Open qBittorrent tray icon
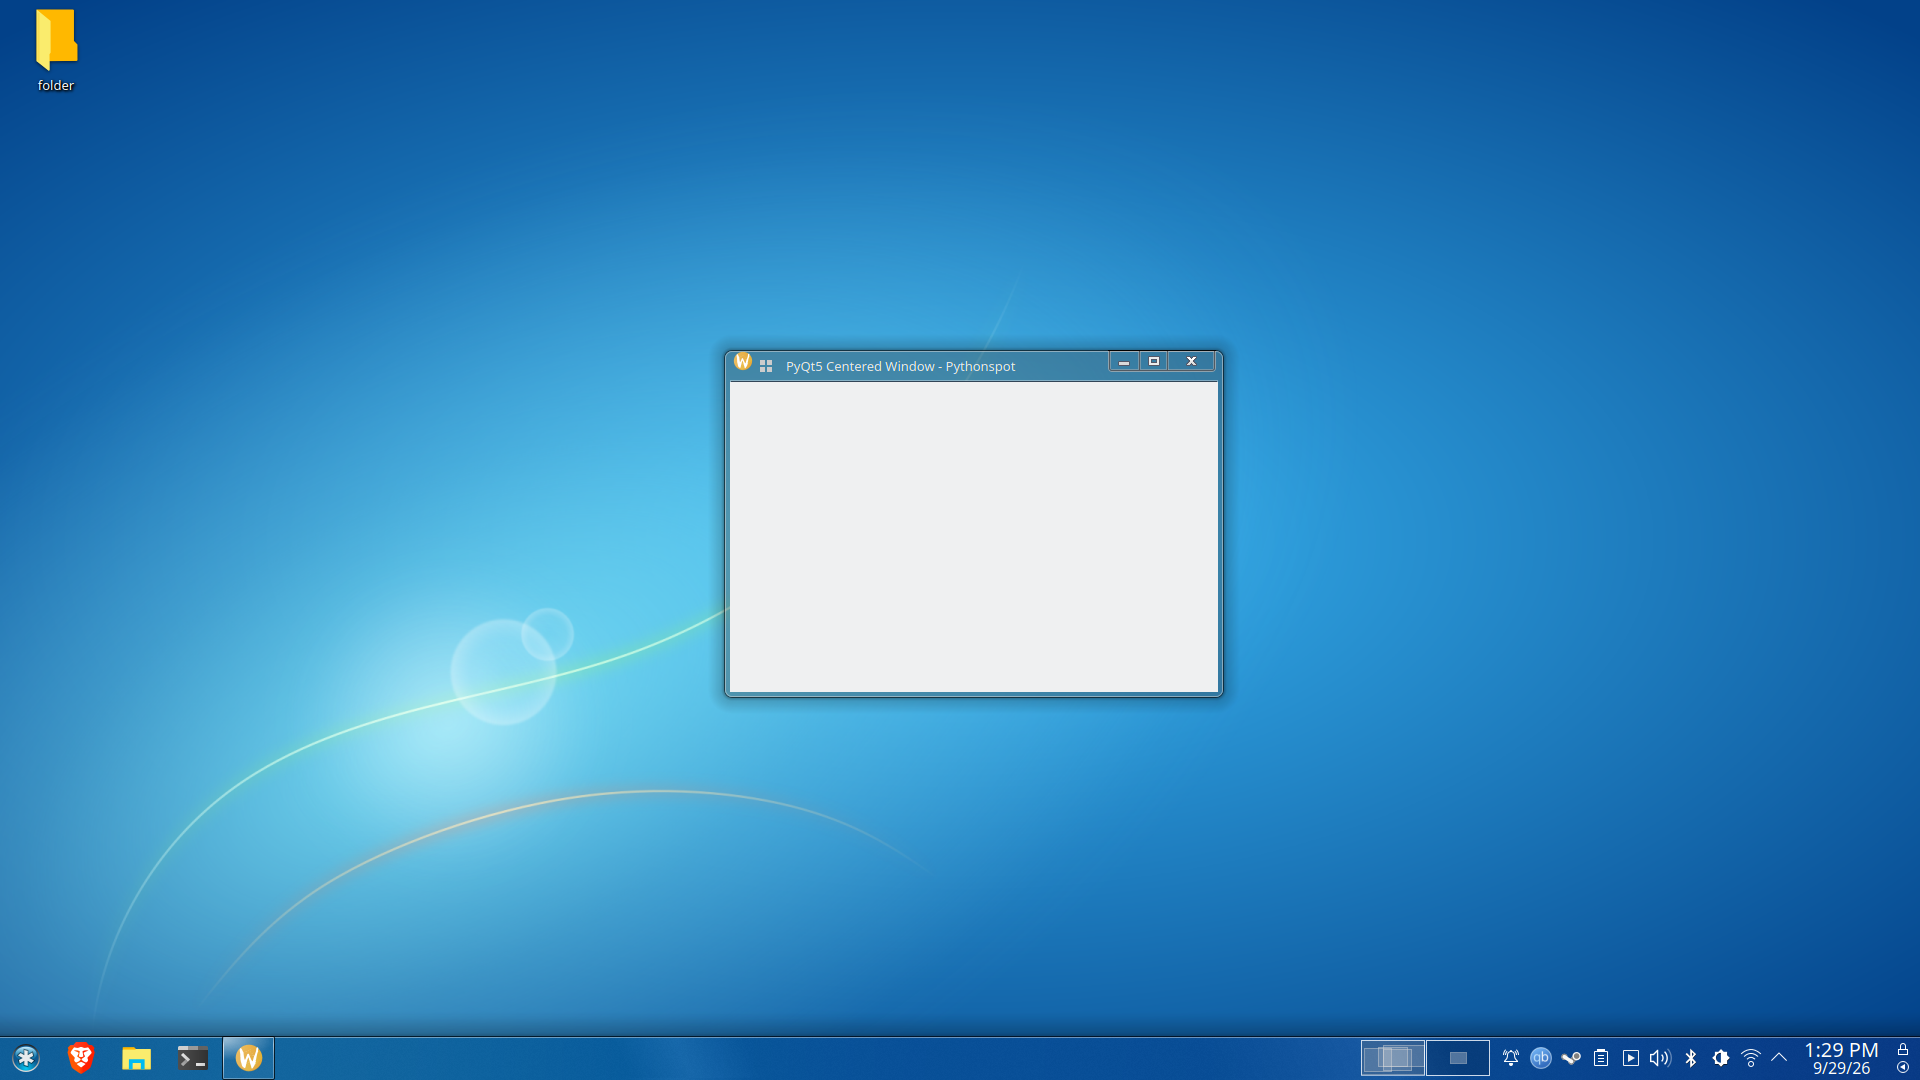Image resolution: width=1920 pixels, height=1080 pixels. (x=1541, y=1058)
